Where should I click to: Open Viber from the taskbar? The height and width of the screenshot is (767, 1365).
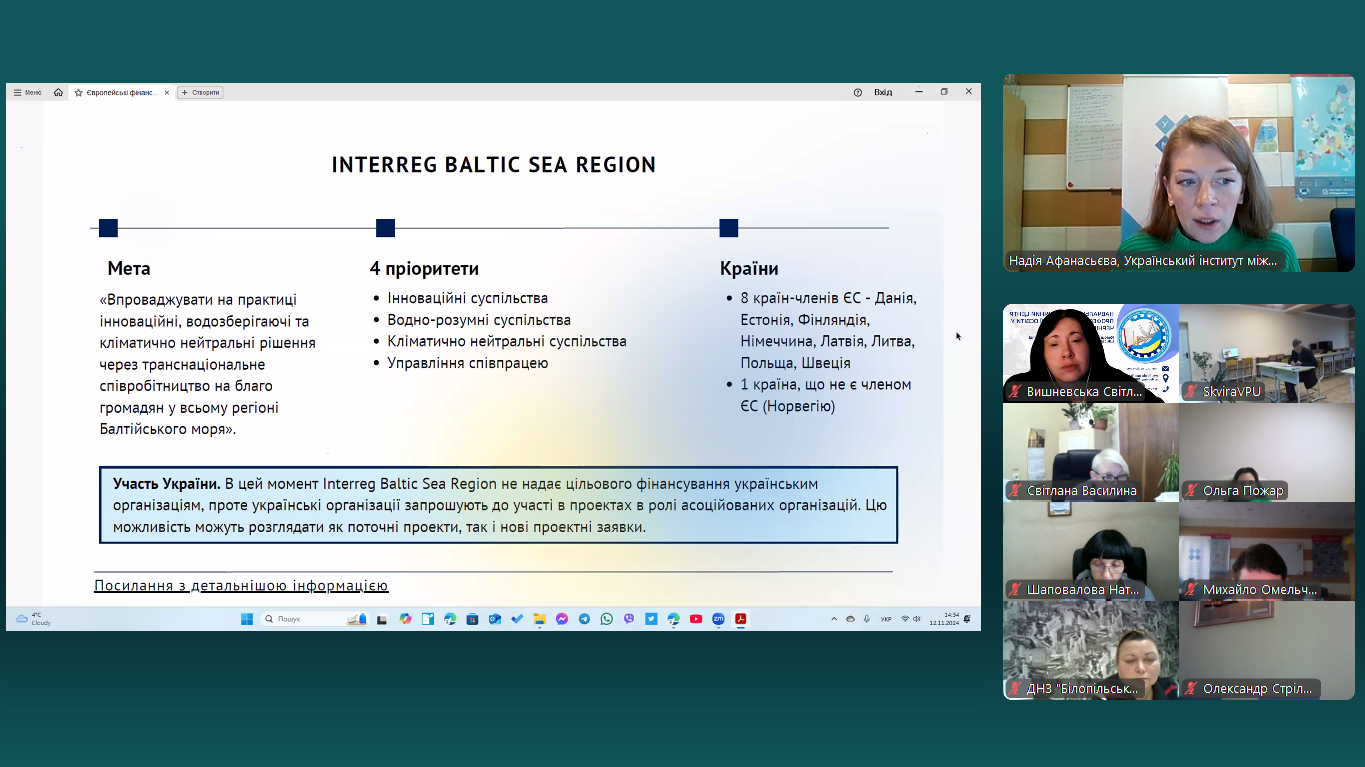tap(629, 619)
